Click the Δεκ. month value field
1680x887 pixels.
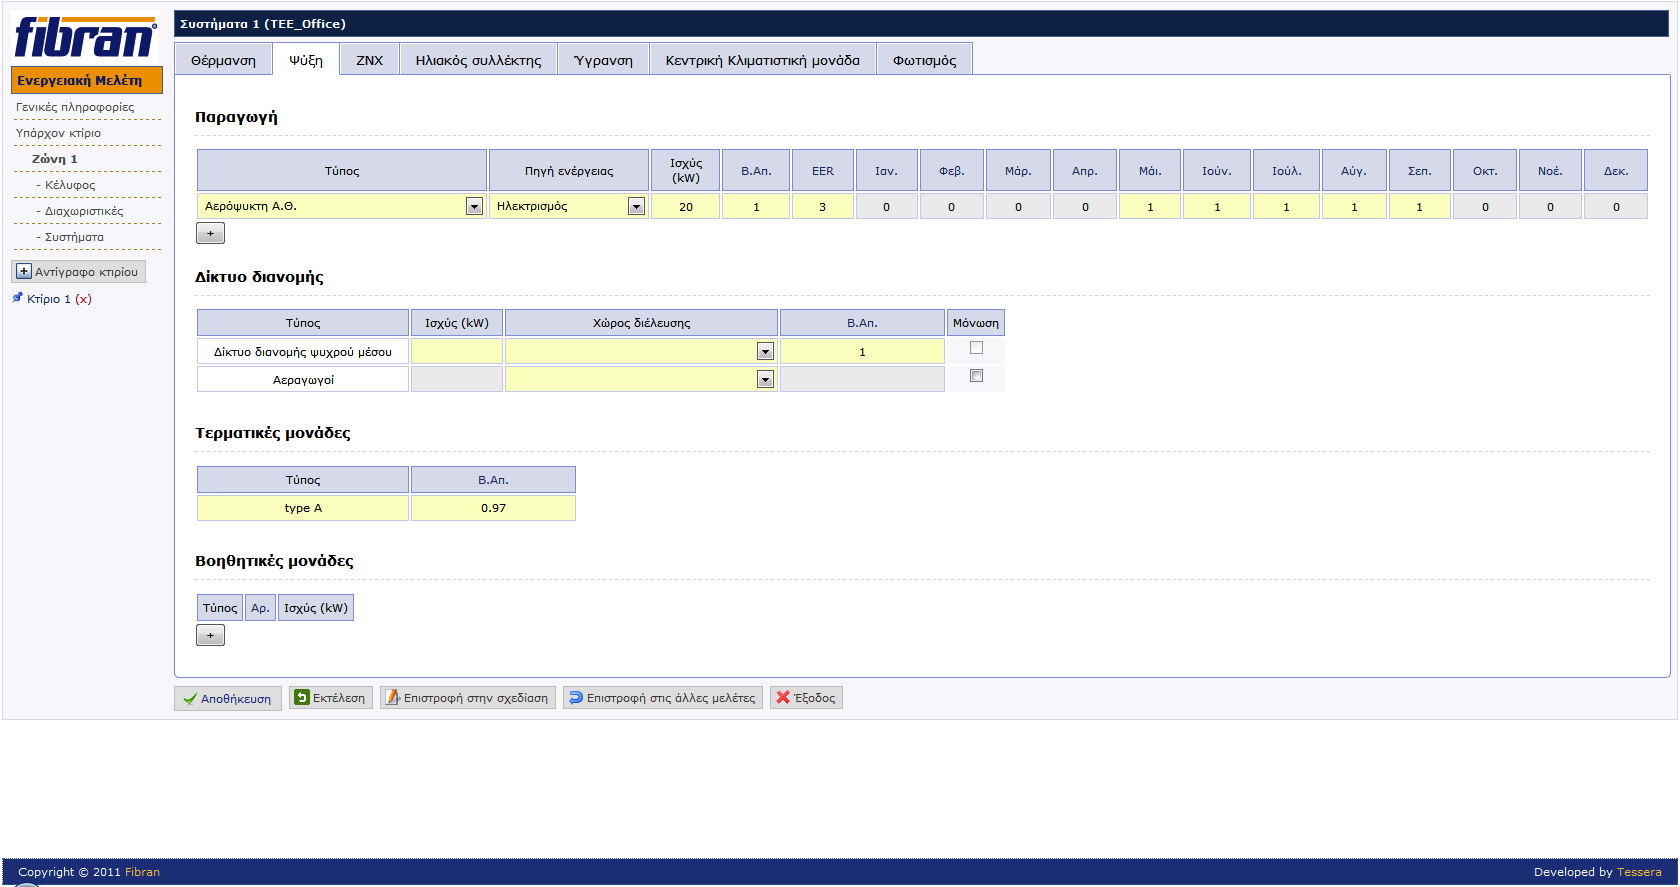point(1616,207)
